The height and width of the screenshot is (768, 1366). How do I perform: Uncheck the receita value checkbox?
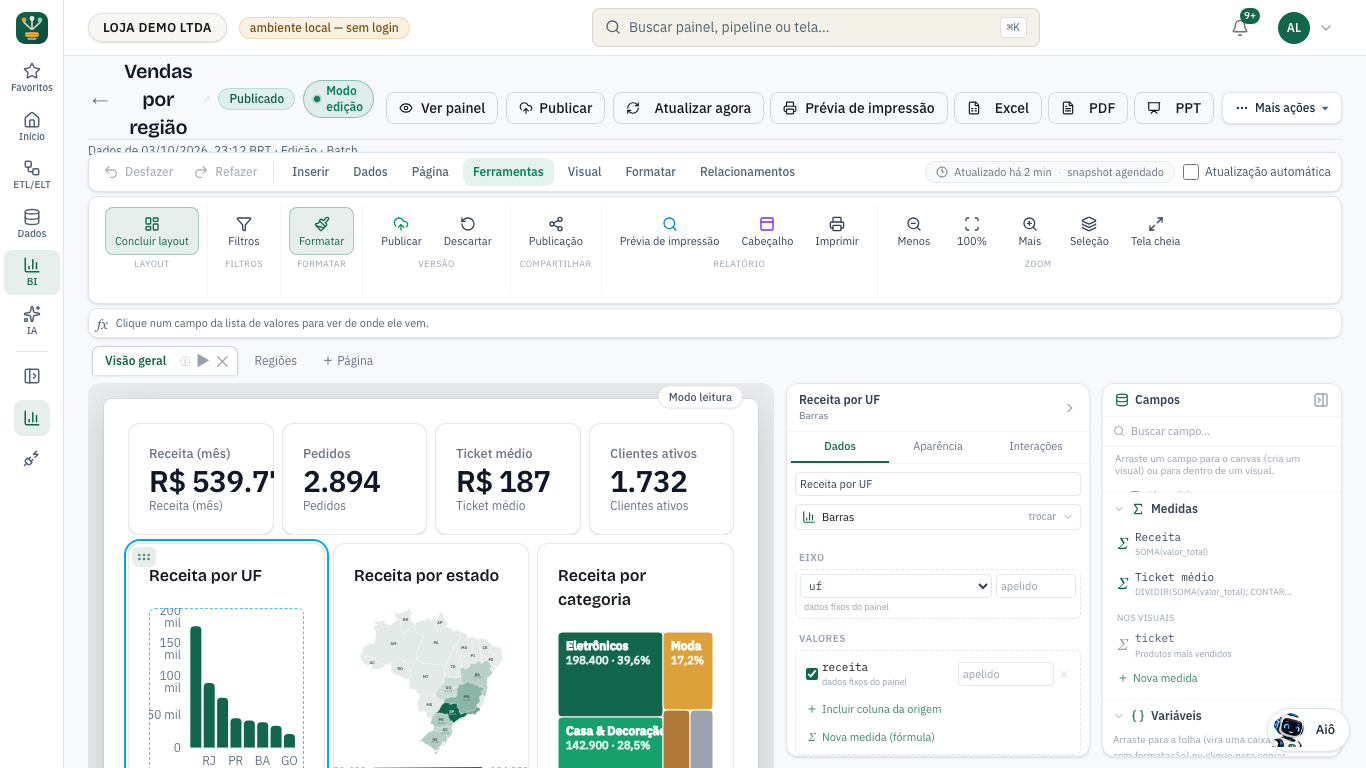coord(812,674)
